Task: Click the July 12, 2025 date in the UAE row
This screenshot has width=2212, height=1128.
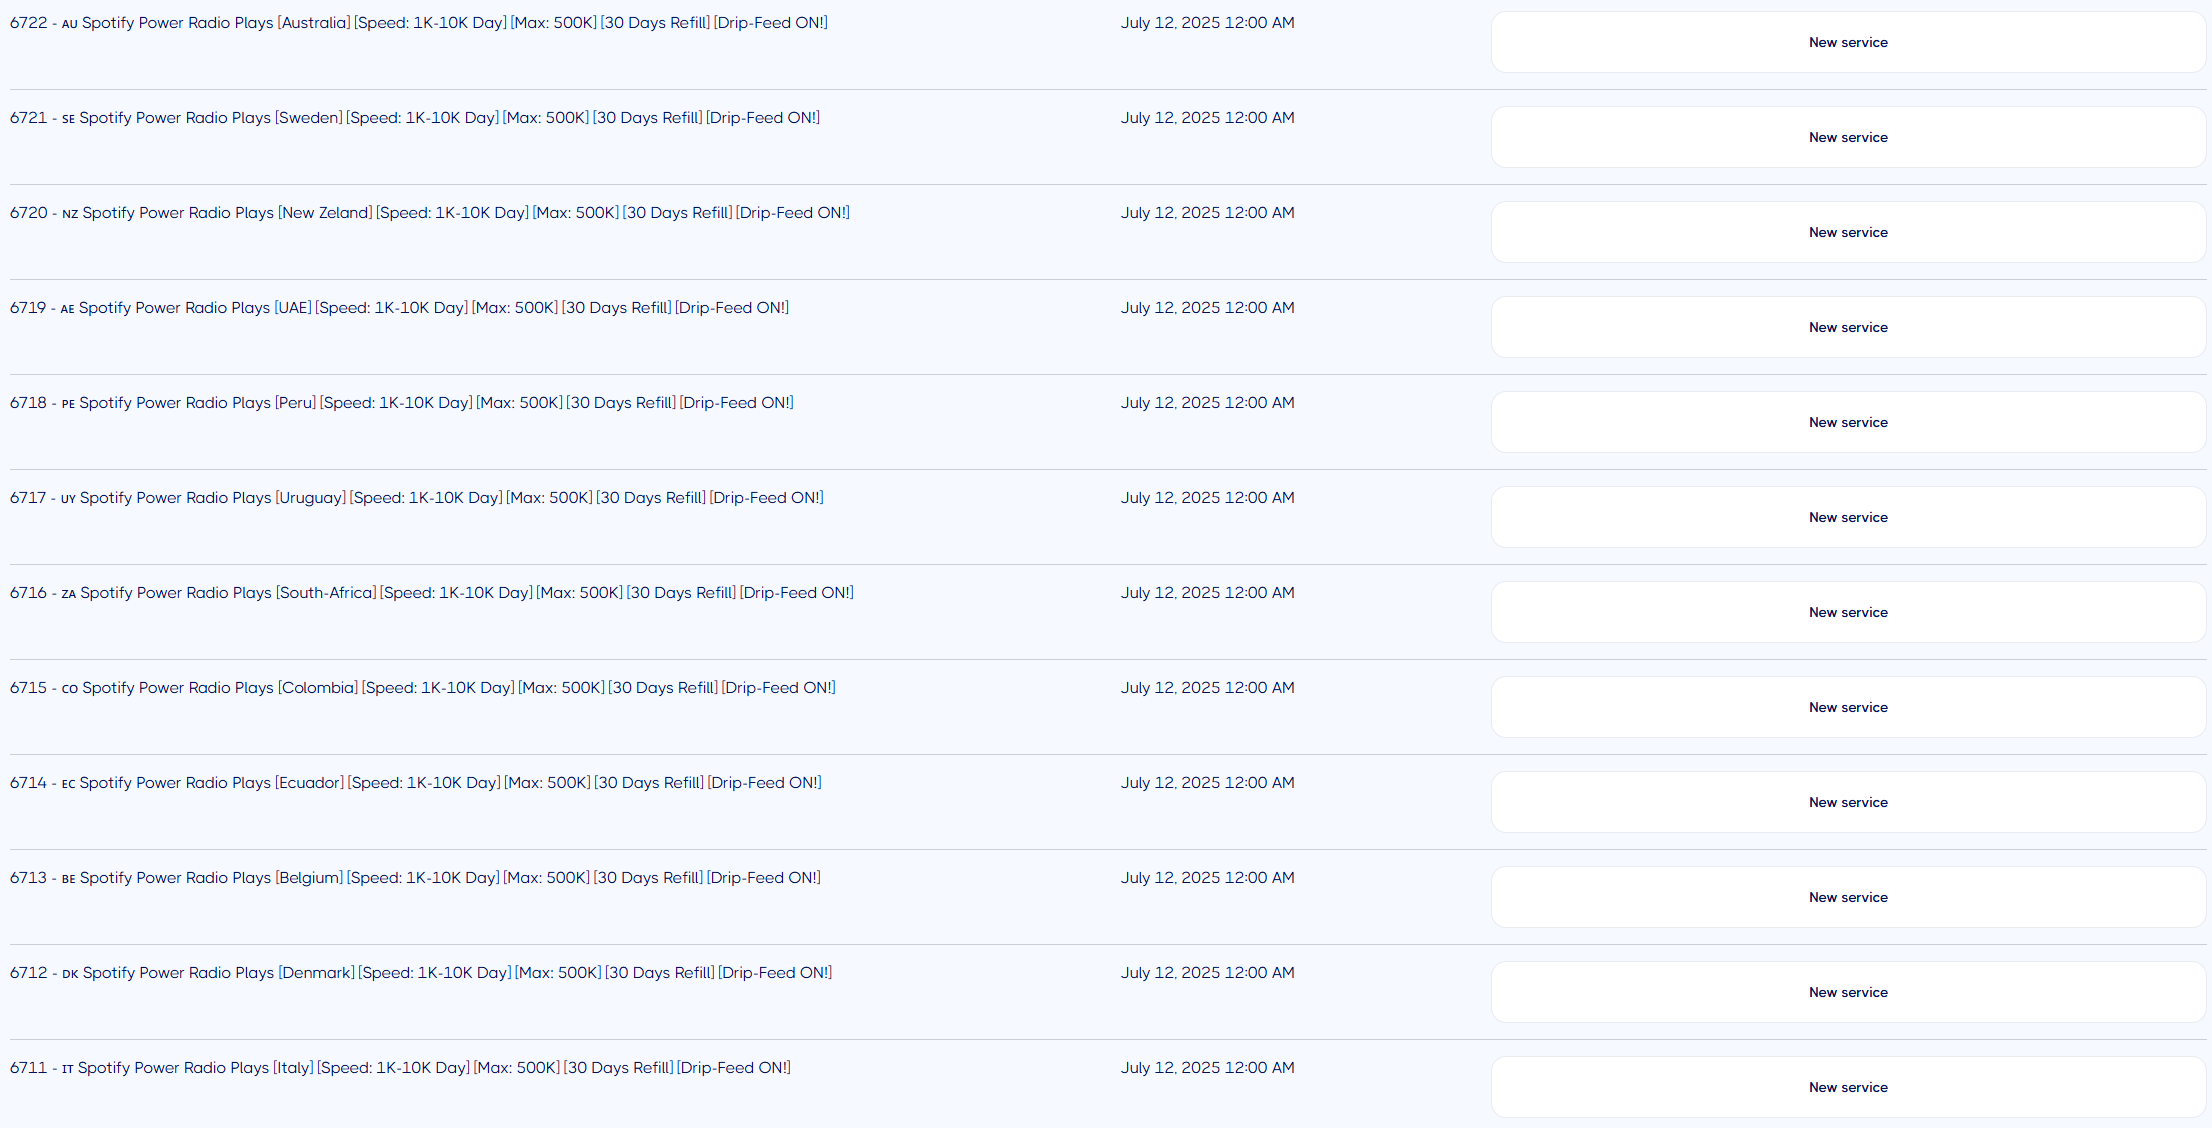Action: click(x=1207, y=308)
